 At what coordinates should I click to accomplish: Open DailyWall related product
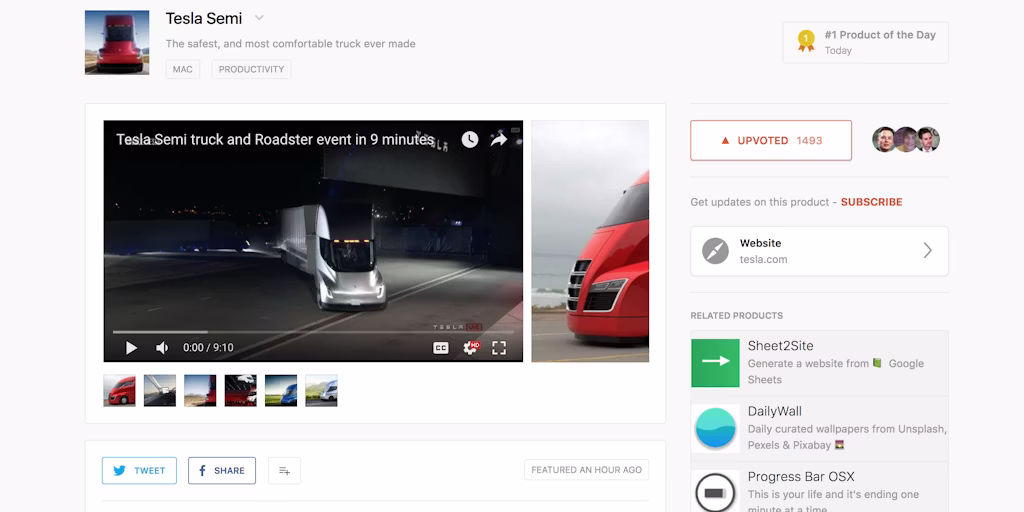[820, 428]
